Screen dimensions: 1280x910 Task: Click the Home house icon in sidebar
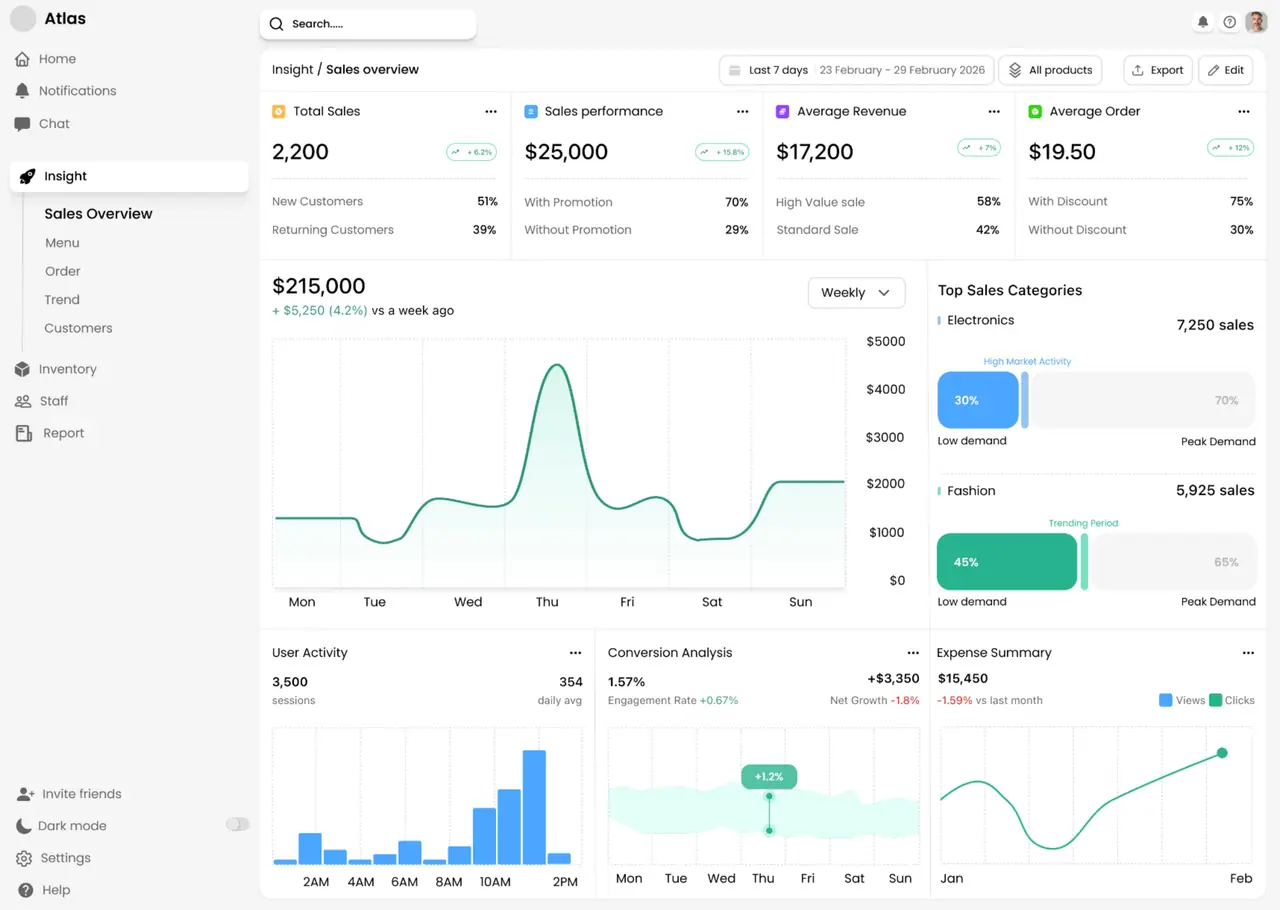click(x=22, y=59)
